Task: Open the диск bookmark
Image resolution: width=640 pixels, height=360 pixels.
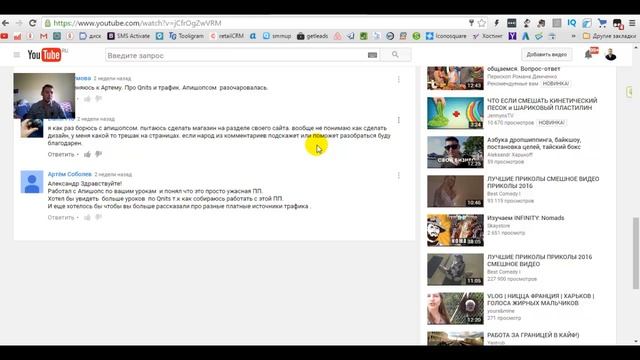Action: coord(90,36)
